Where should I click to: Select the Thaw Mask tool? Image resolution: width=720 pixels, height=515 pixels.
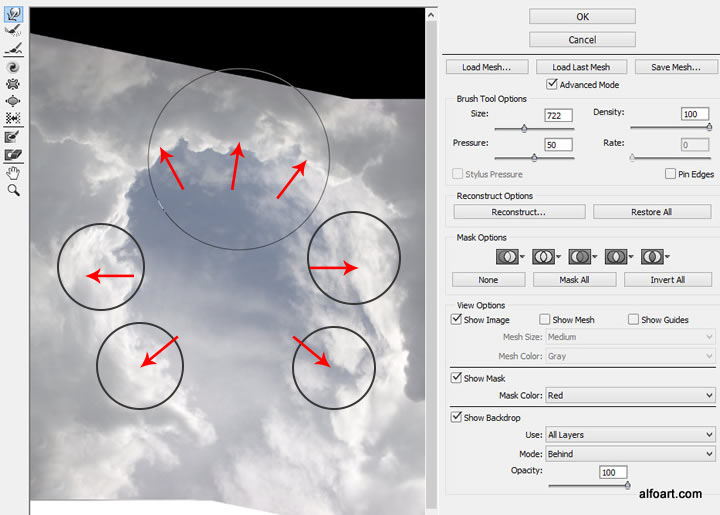14,155
